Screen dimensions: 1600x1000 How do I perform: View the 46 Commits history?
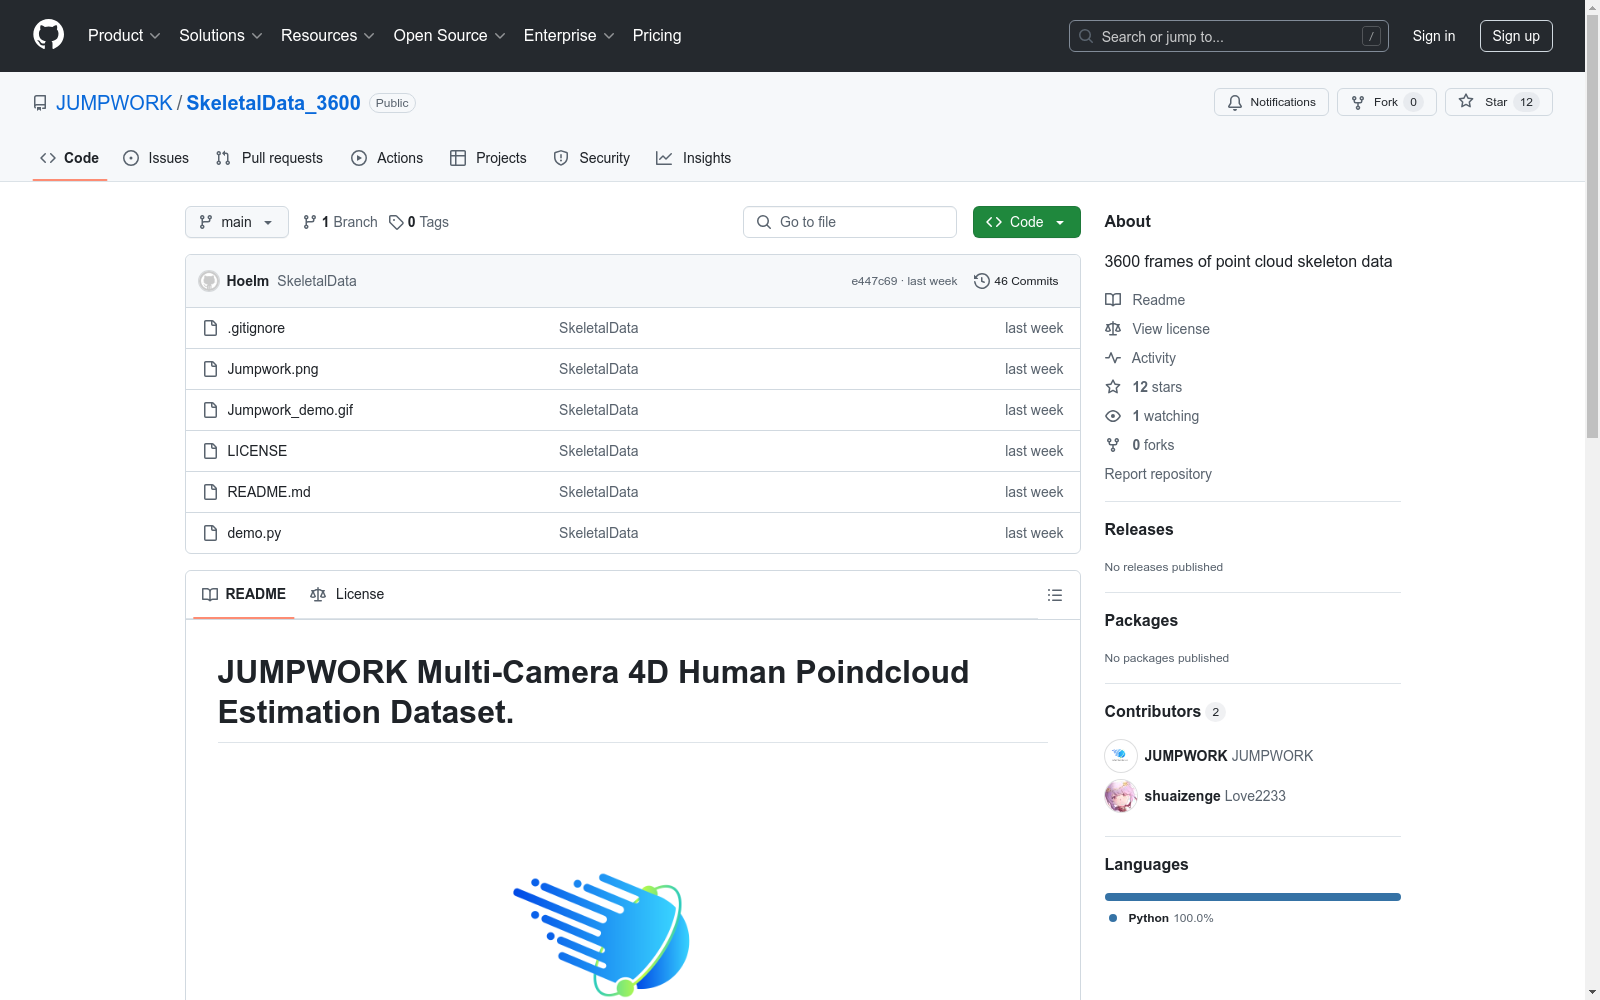(1016, 281)
